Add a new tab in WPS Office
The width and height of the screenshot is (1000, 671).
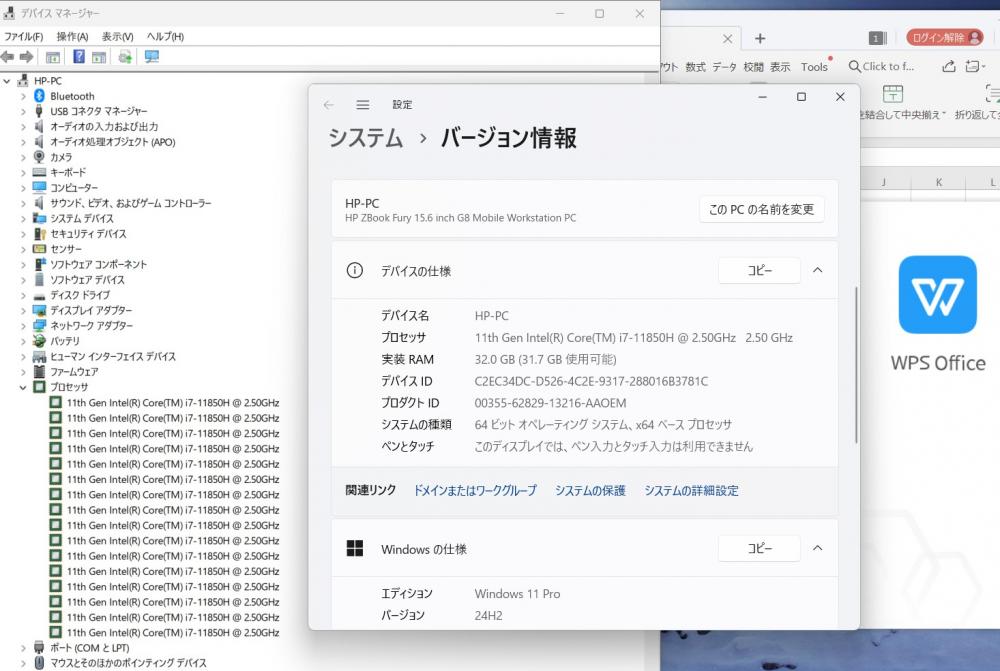pos(760,39)
